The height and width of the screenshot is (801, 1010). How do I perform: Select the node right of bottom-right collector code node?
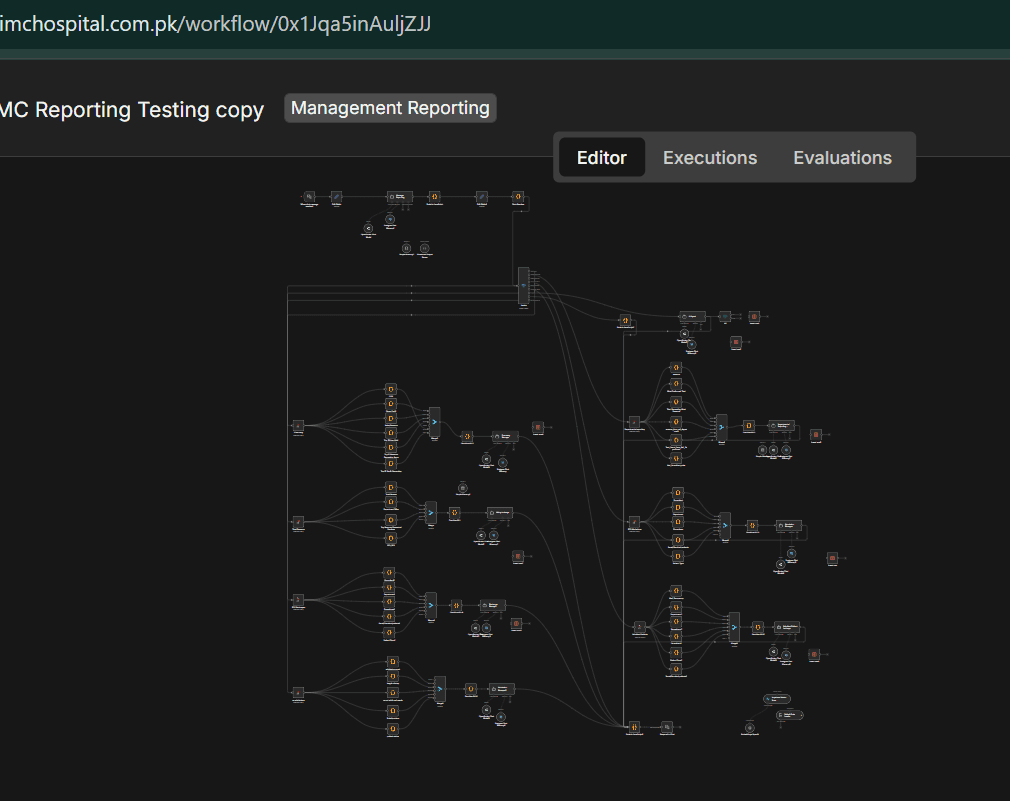[x=667, y=727]
